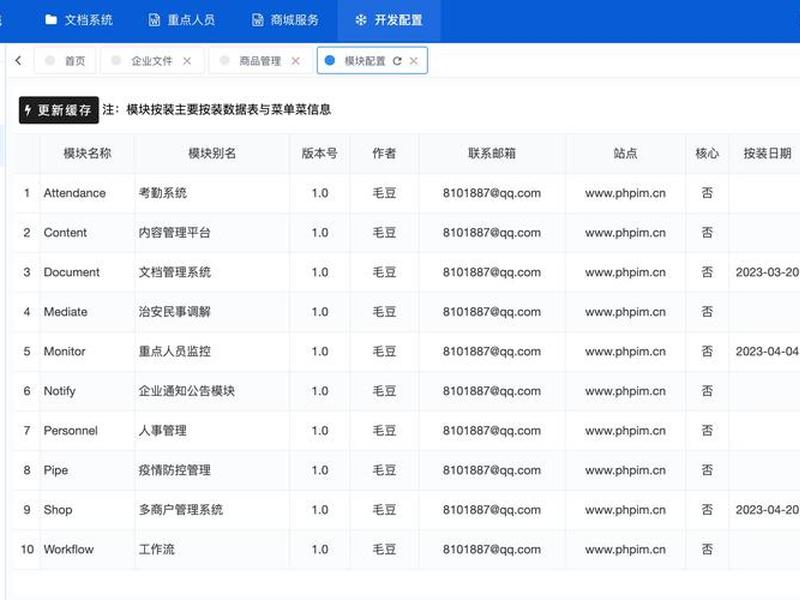This screenshot has width=800, height=600.
Task: Select the Attendance module name
Action: tap(74, 193)
